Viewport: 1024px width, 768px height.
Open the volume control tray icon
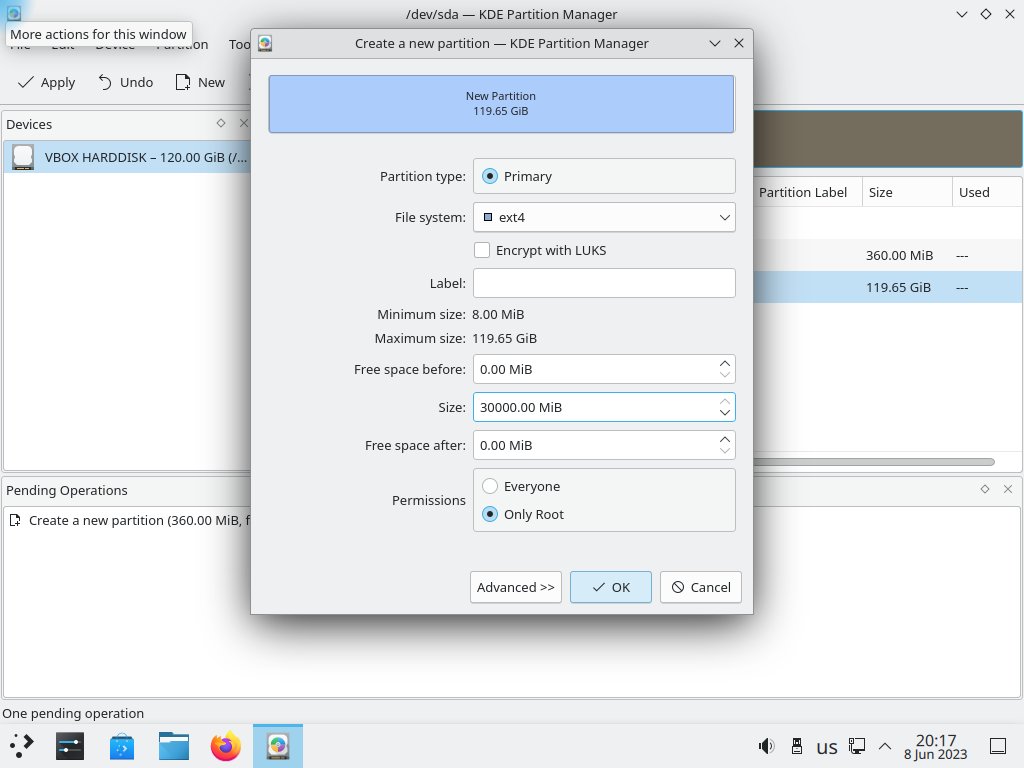pos(767,746)
